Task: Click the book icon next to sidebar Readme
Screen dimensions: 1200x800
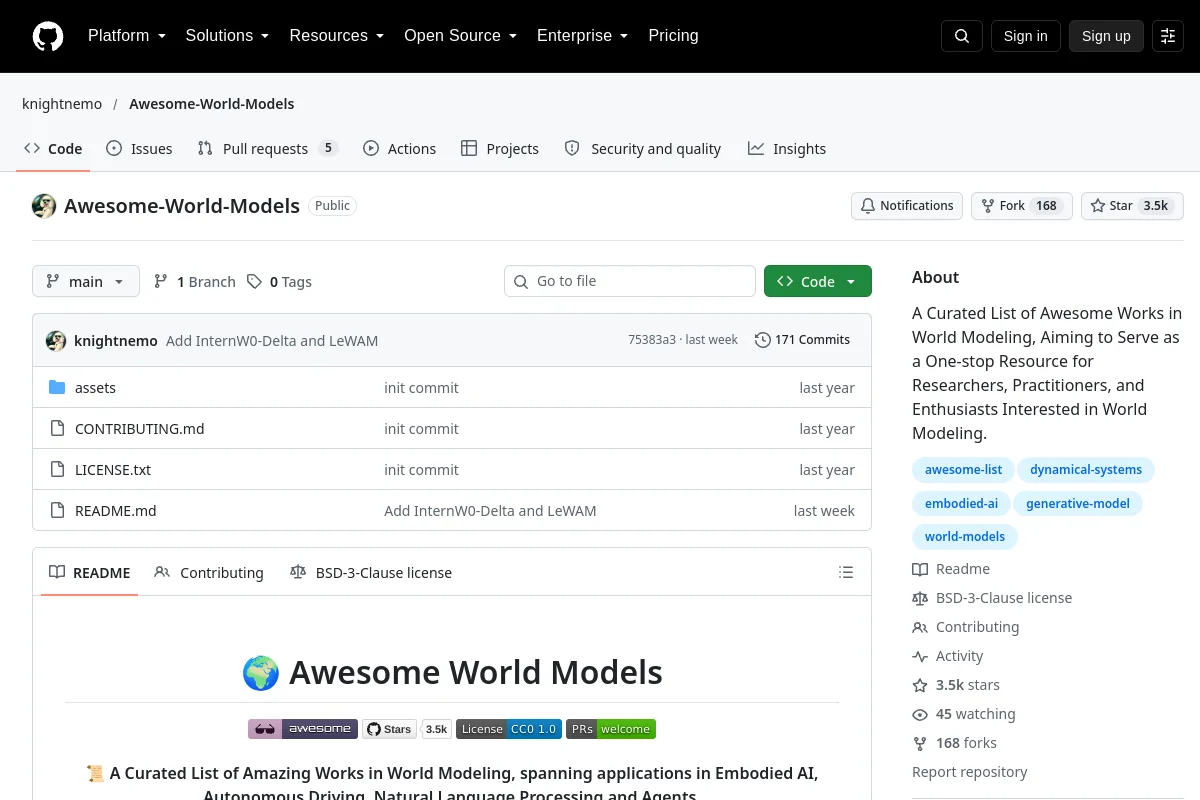Action: 920,569
